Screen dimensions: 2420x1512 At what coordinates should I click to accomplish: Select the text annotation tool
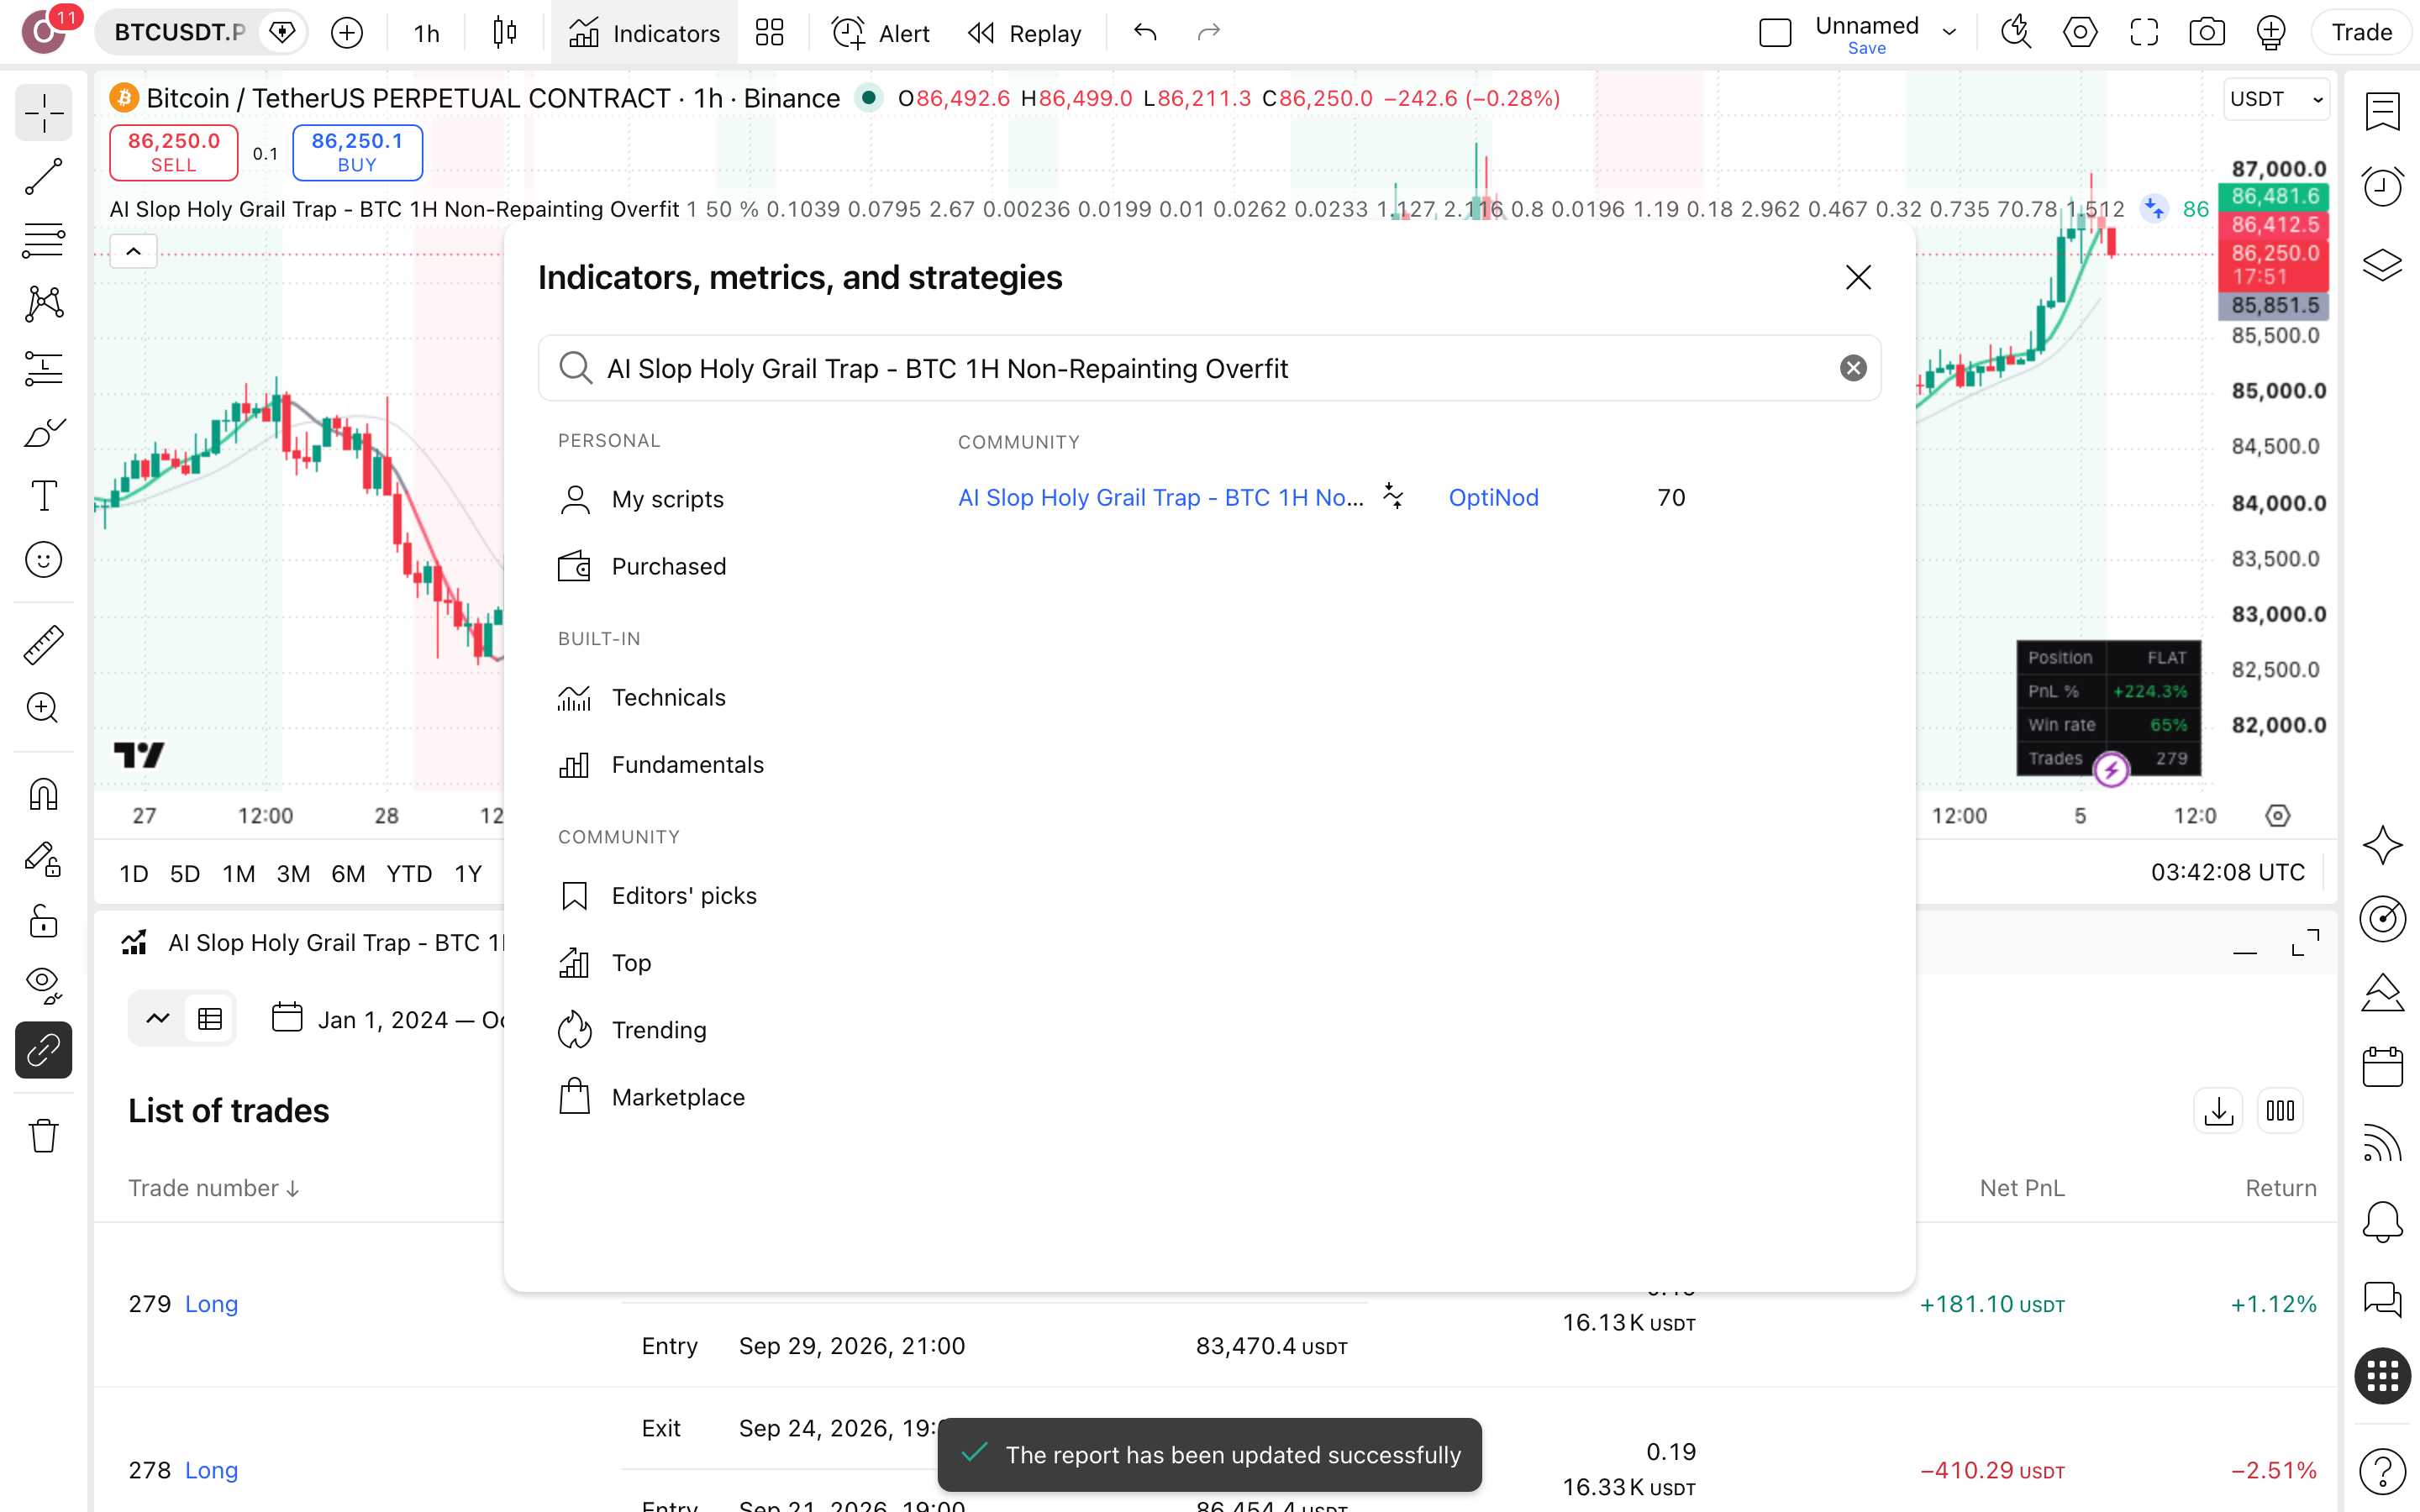pyautogui.click(x=43, y=496)
